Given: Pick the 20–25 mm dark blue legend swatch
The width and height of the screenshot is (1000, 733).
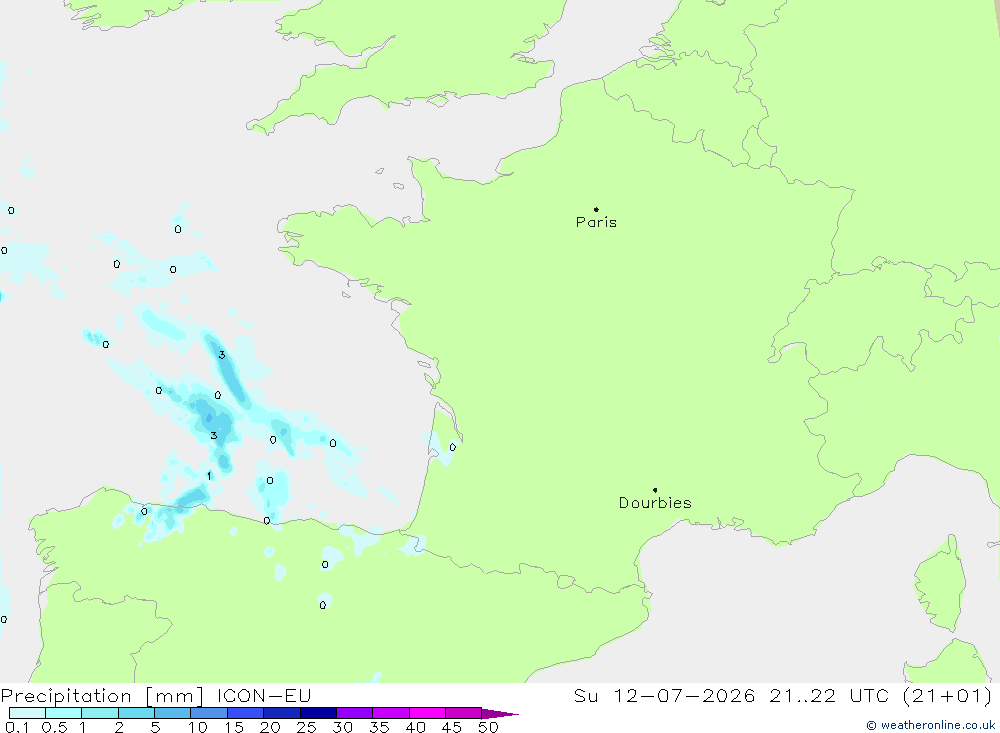Looking at the screenshot, I should click(x=282, y=713).
